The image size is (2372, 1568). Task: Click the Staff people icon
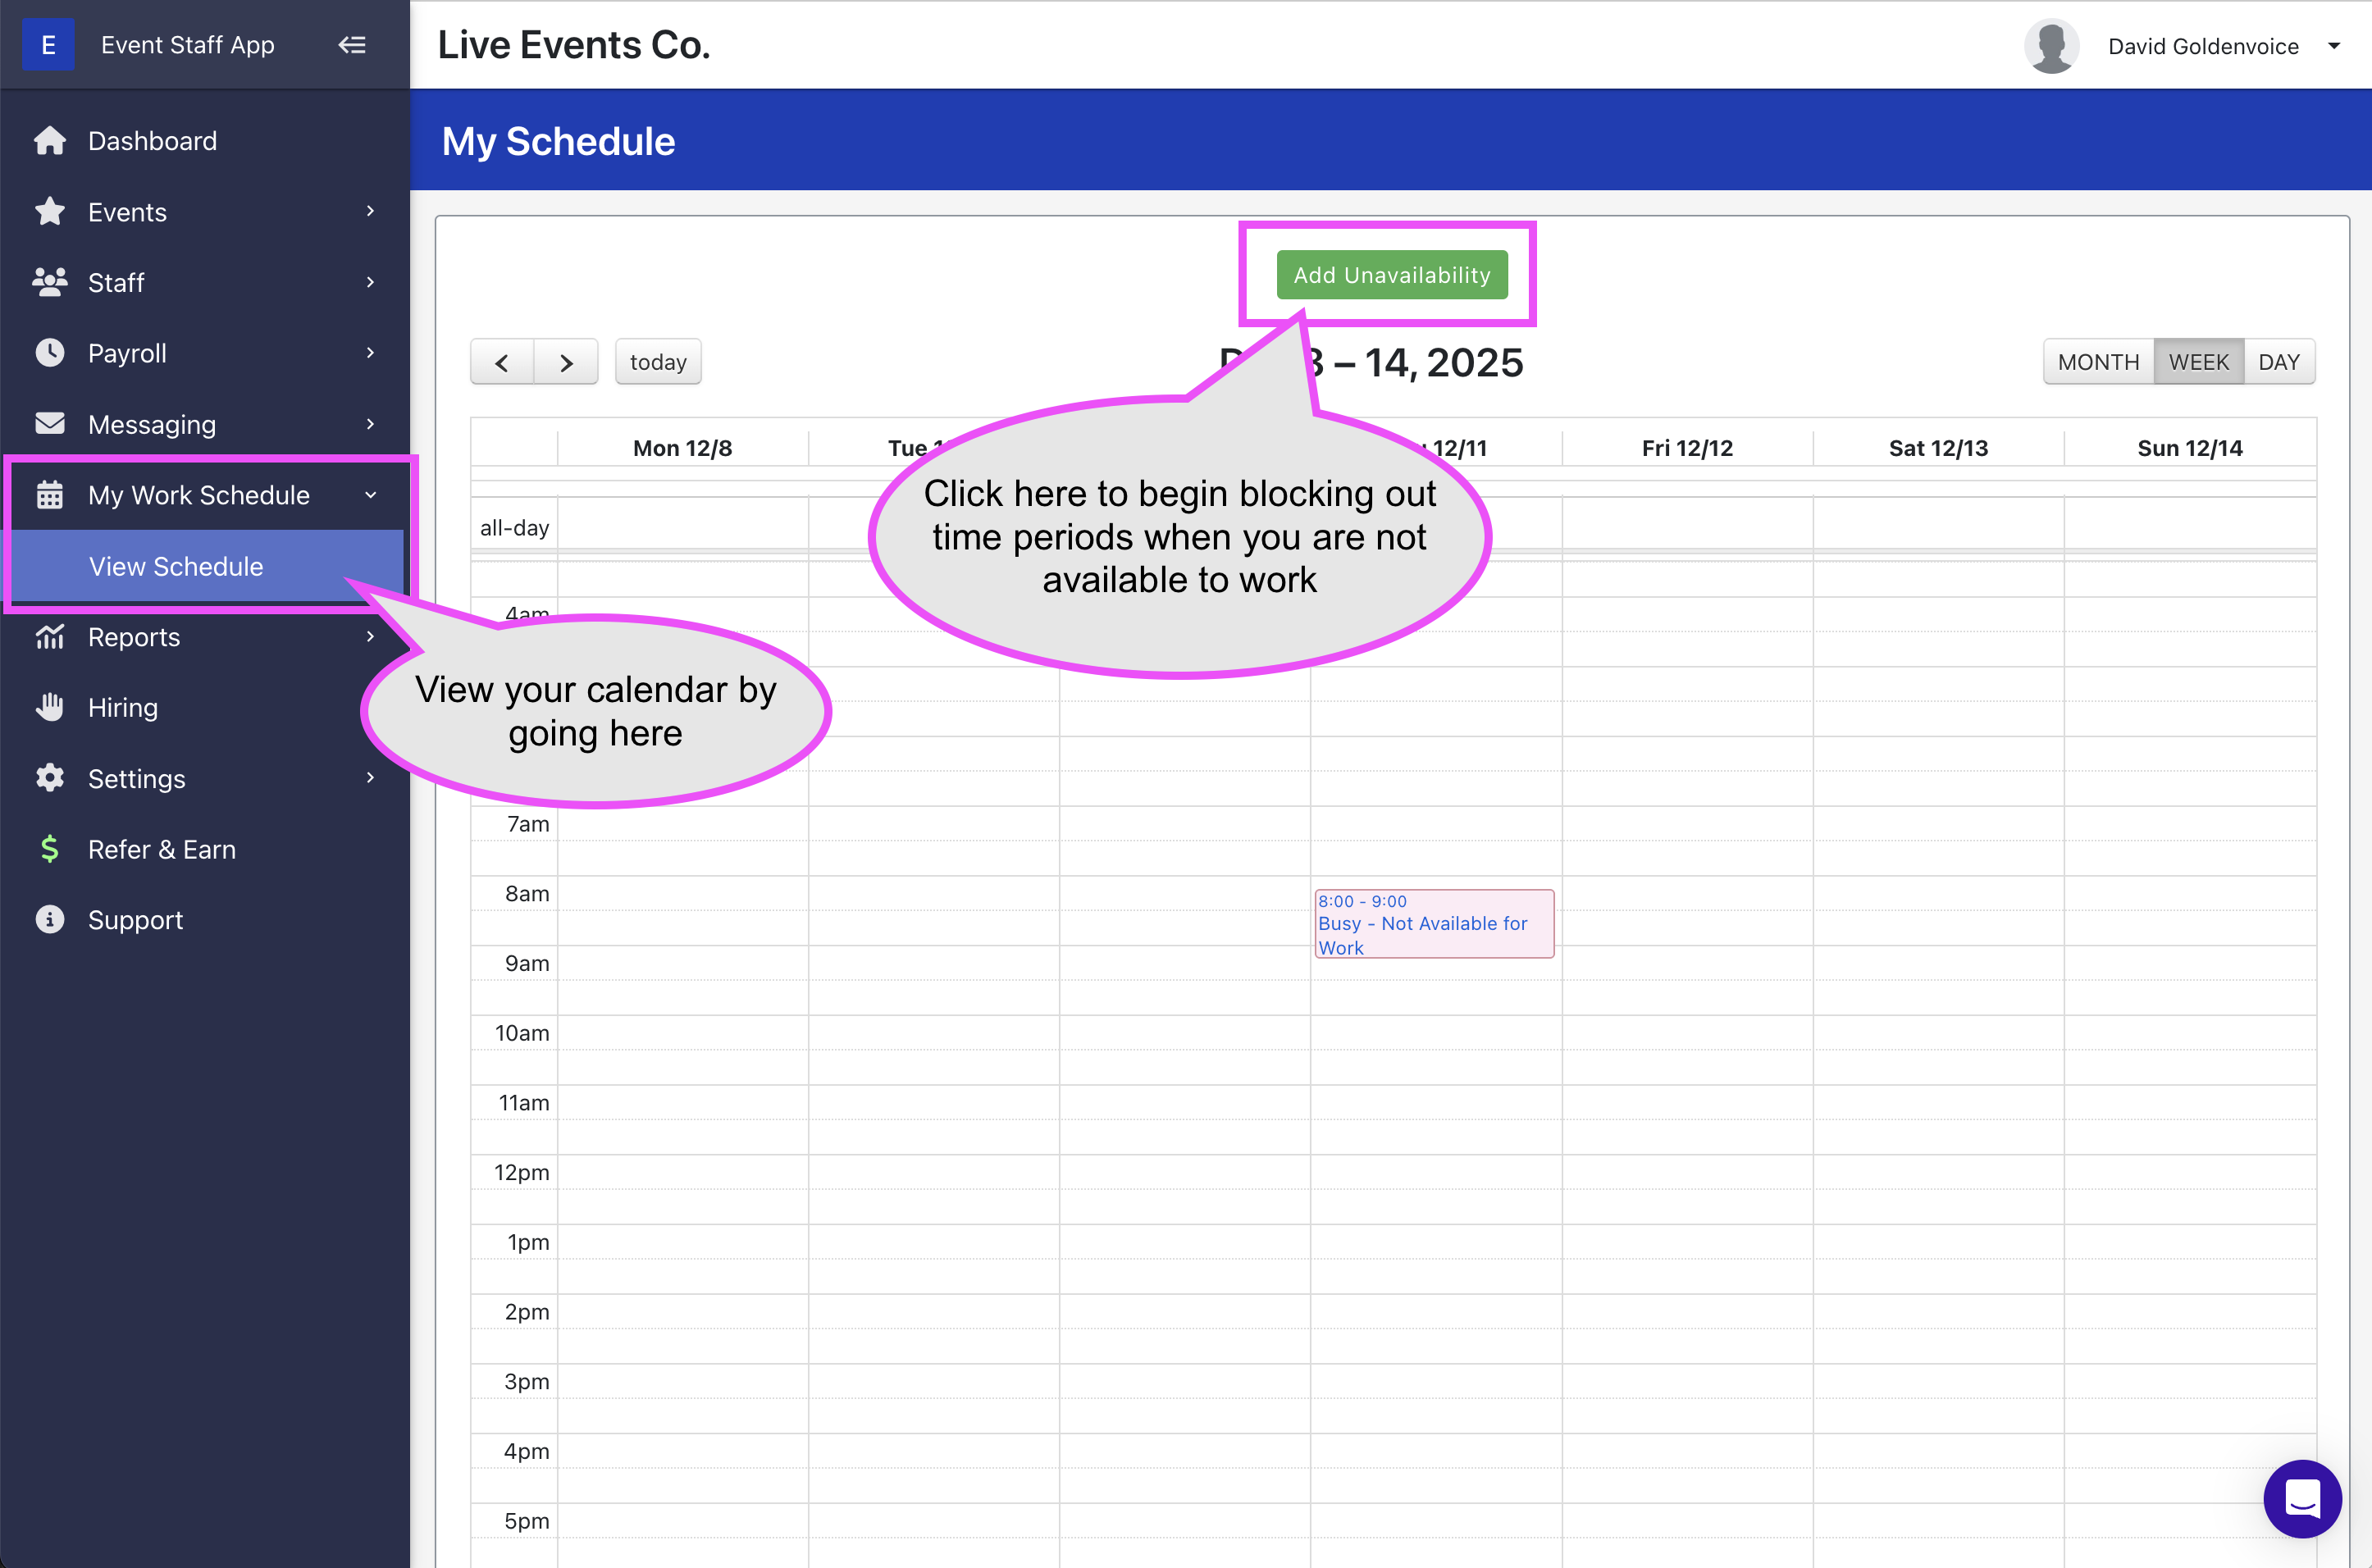click(x=49, y=283)
